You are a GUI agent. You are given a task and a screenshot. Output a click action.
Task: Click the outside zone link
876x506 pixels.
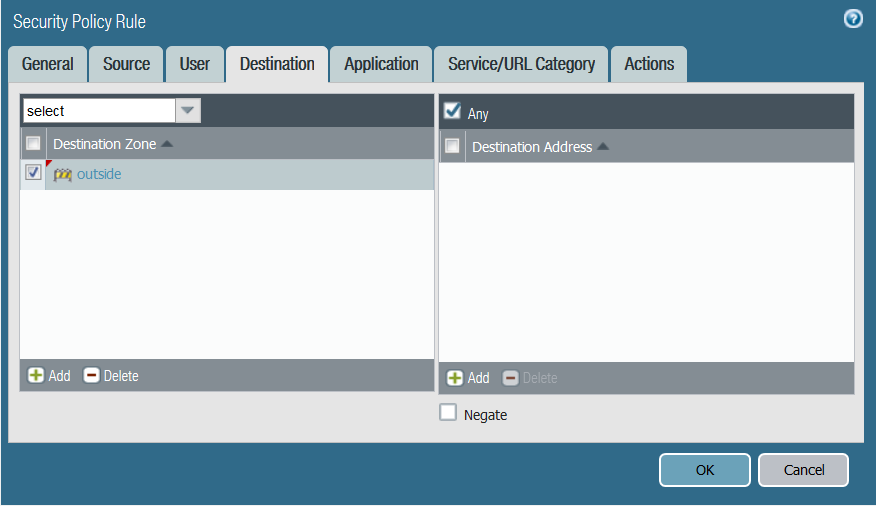[99, 174]
